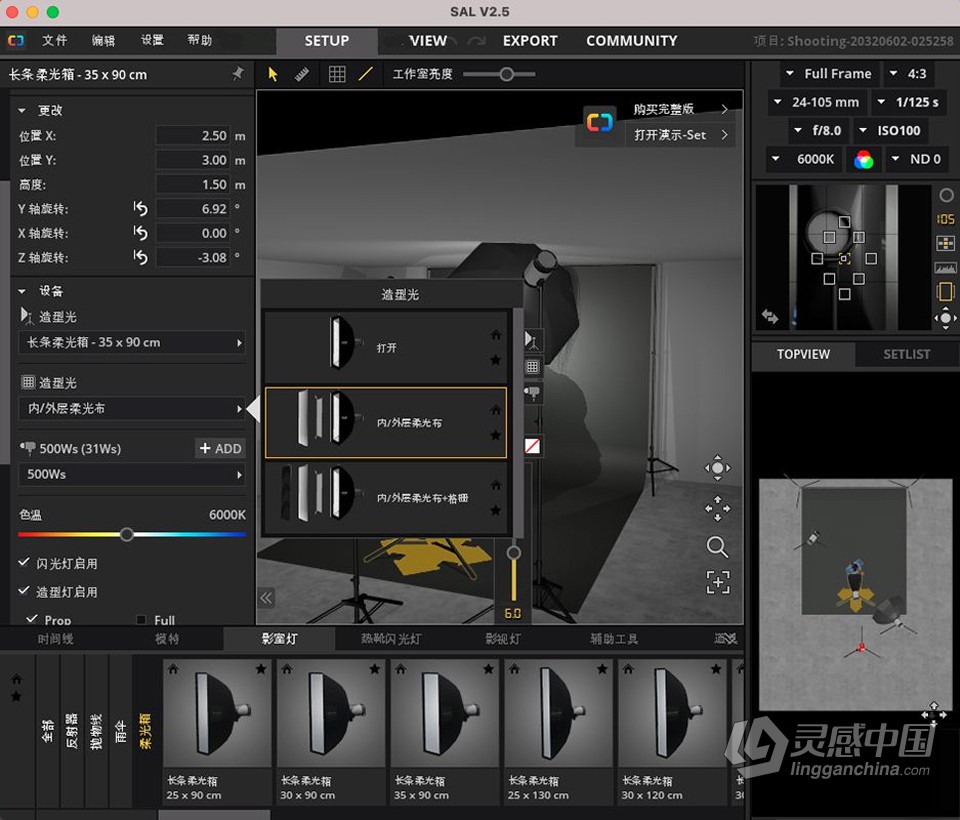Activate the ruler measurement tool
Image resolution: width=960 pixels, height=820 pixels.
[x=302, y=74]
